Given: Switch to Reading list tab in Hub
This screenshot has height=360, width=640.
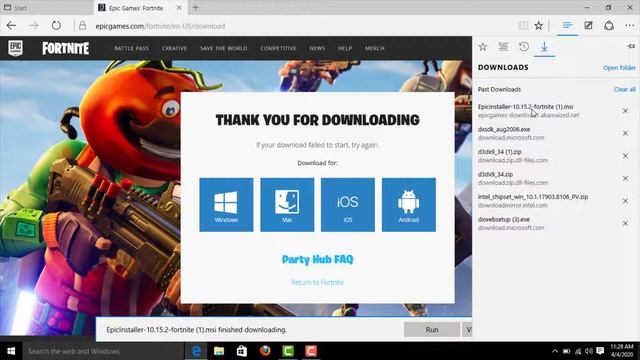Looking at the screenshot, I should click(503, 47).
